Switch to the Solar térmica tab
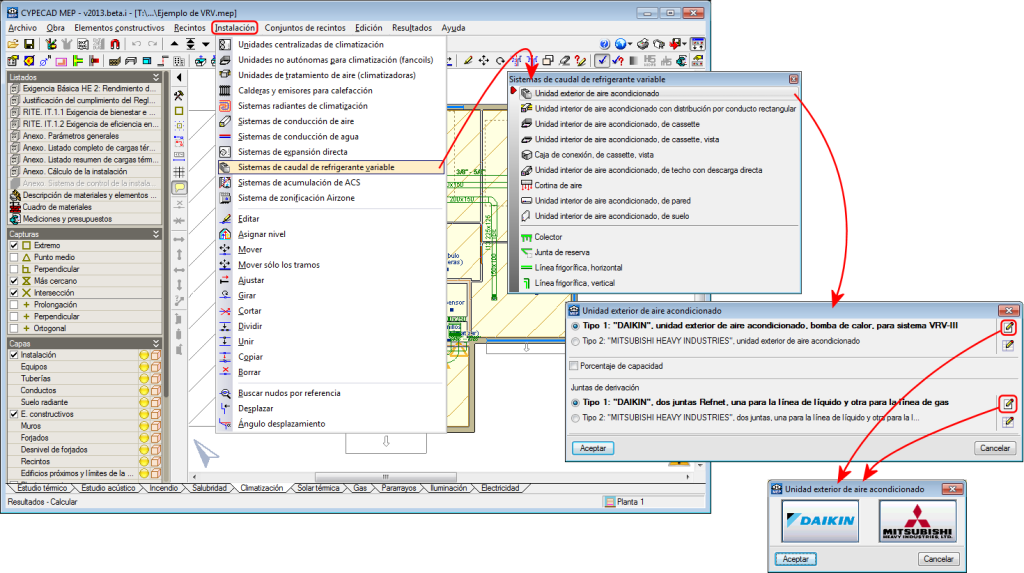This screenshot has height=573, width=1024. pos(318,488)
